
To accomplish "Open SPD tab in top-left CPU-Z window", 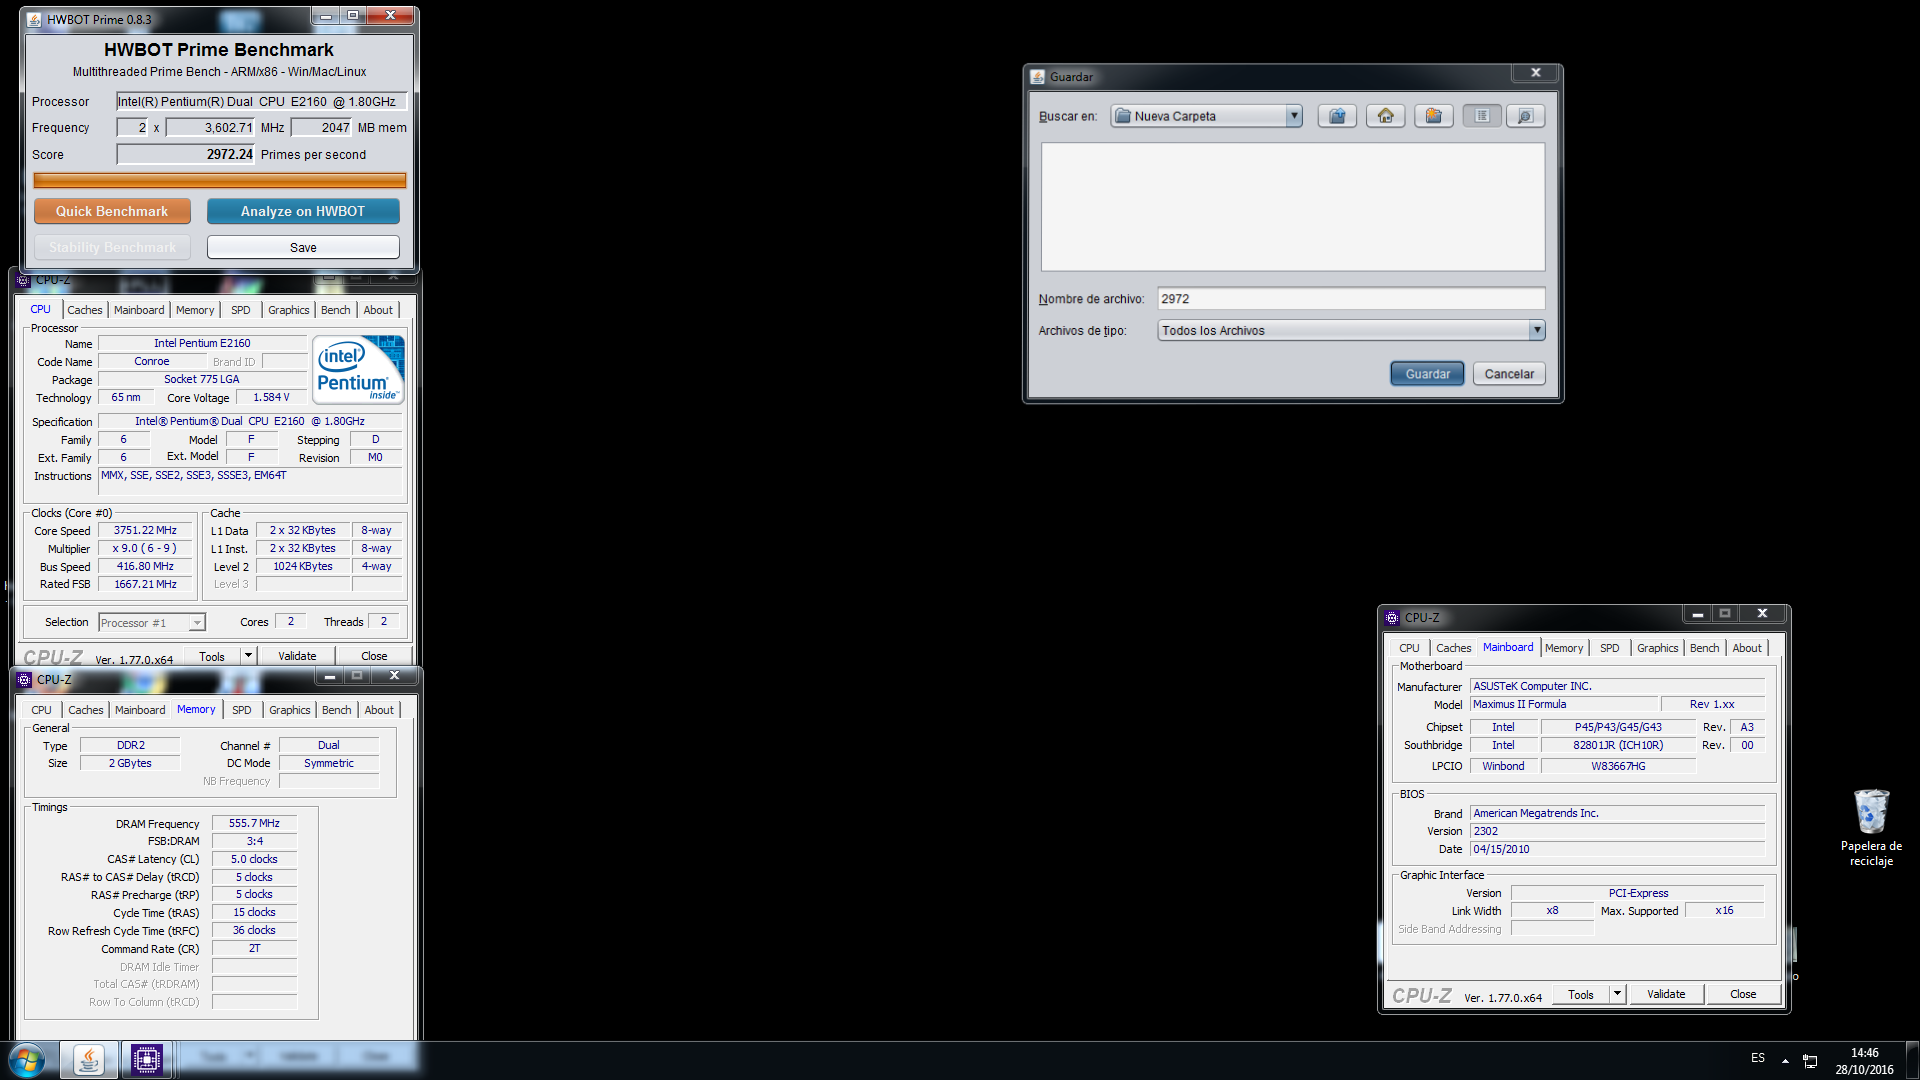I will pyautogui.click(x=241, y=310).
